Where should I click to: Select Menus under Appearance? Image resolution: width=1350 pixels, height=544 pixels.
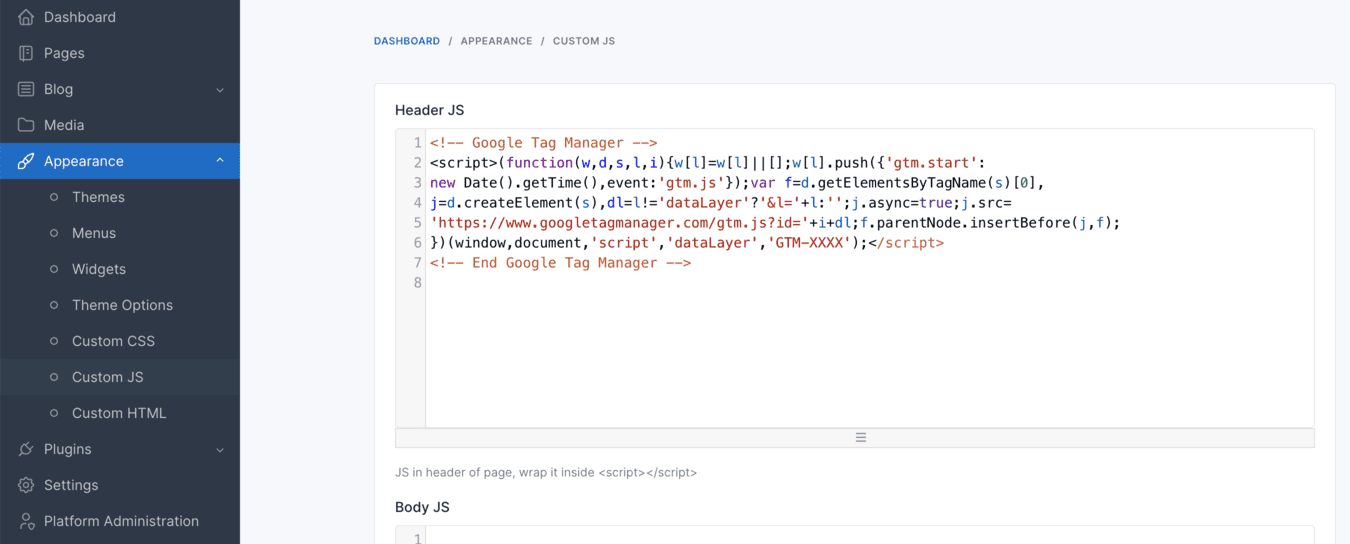tap(120, 233)
